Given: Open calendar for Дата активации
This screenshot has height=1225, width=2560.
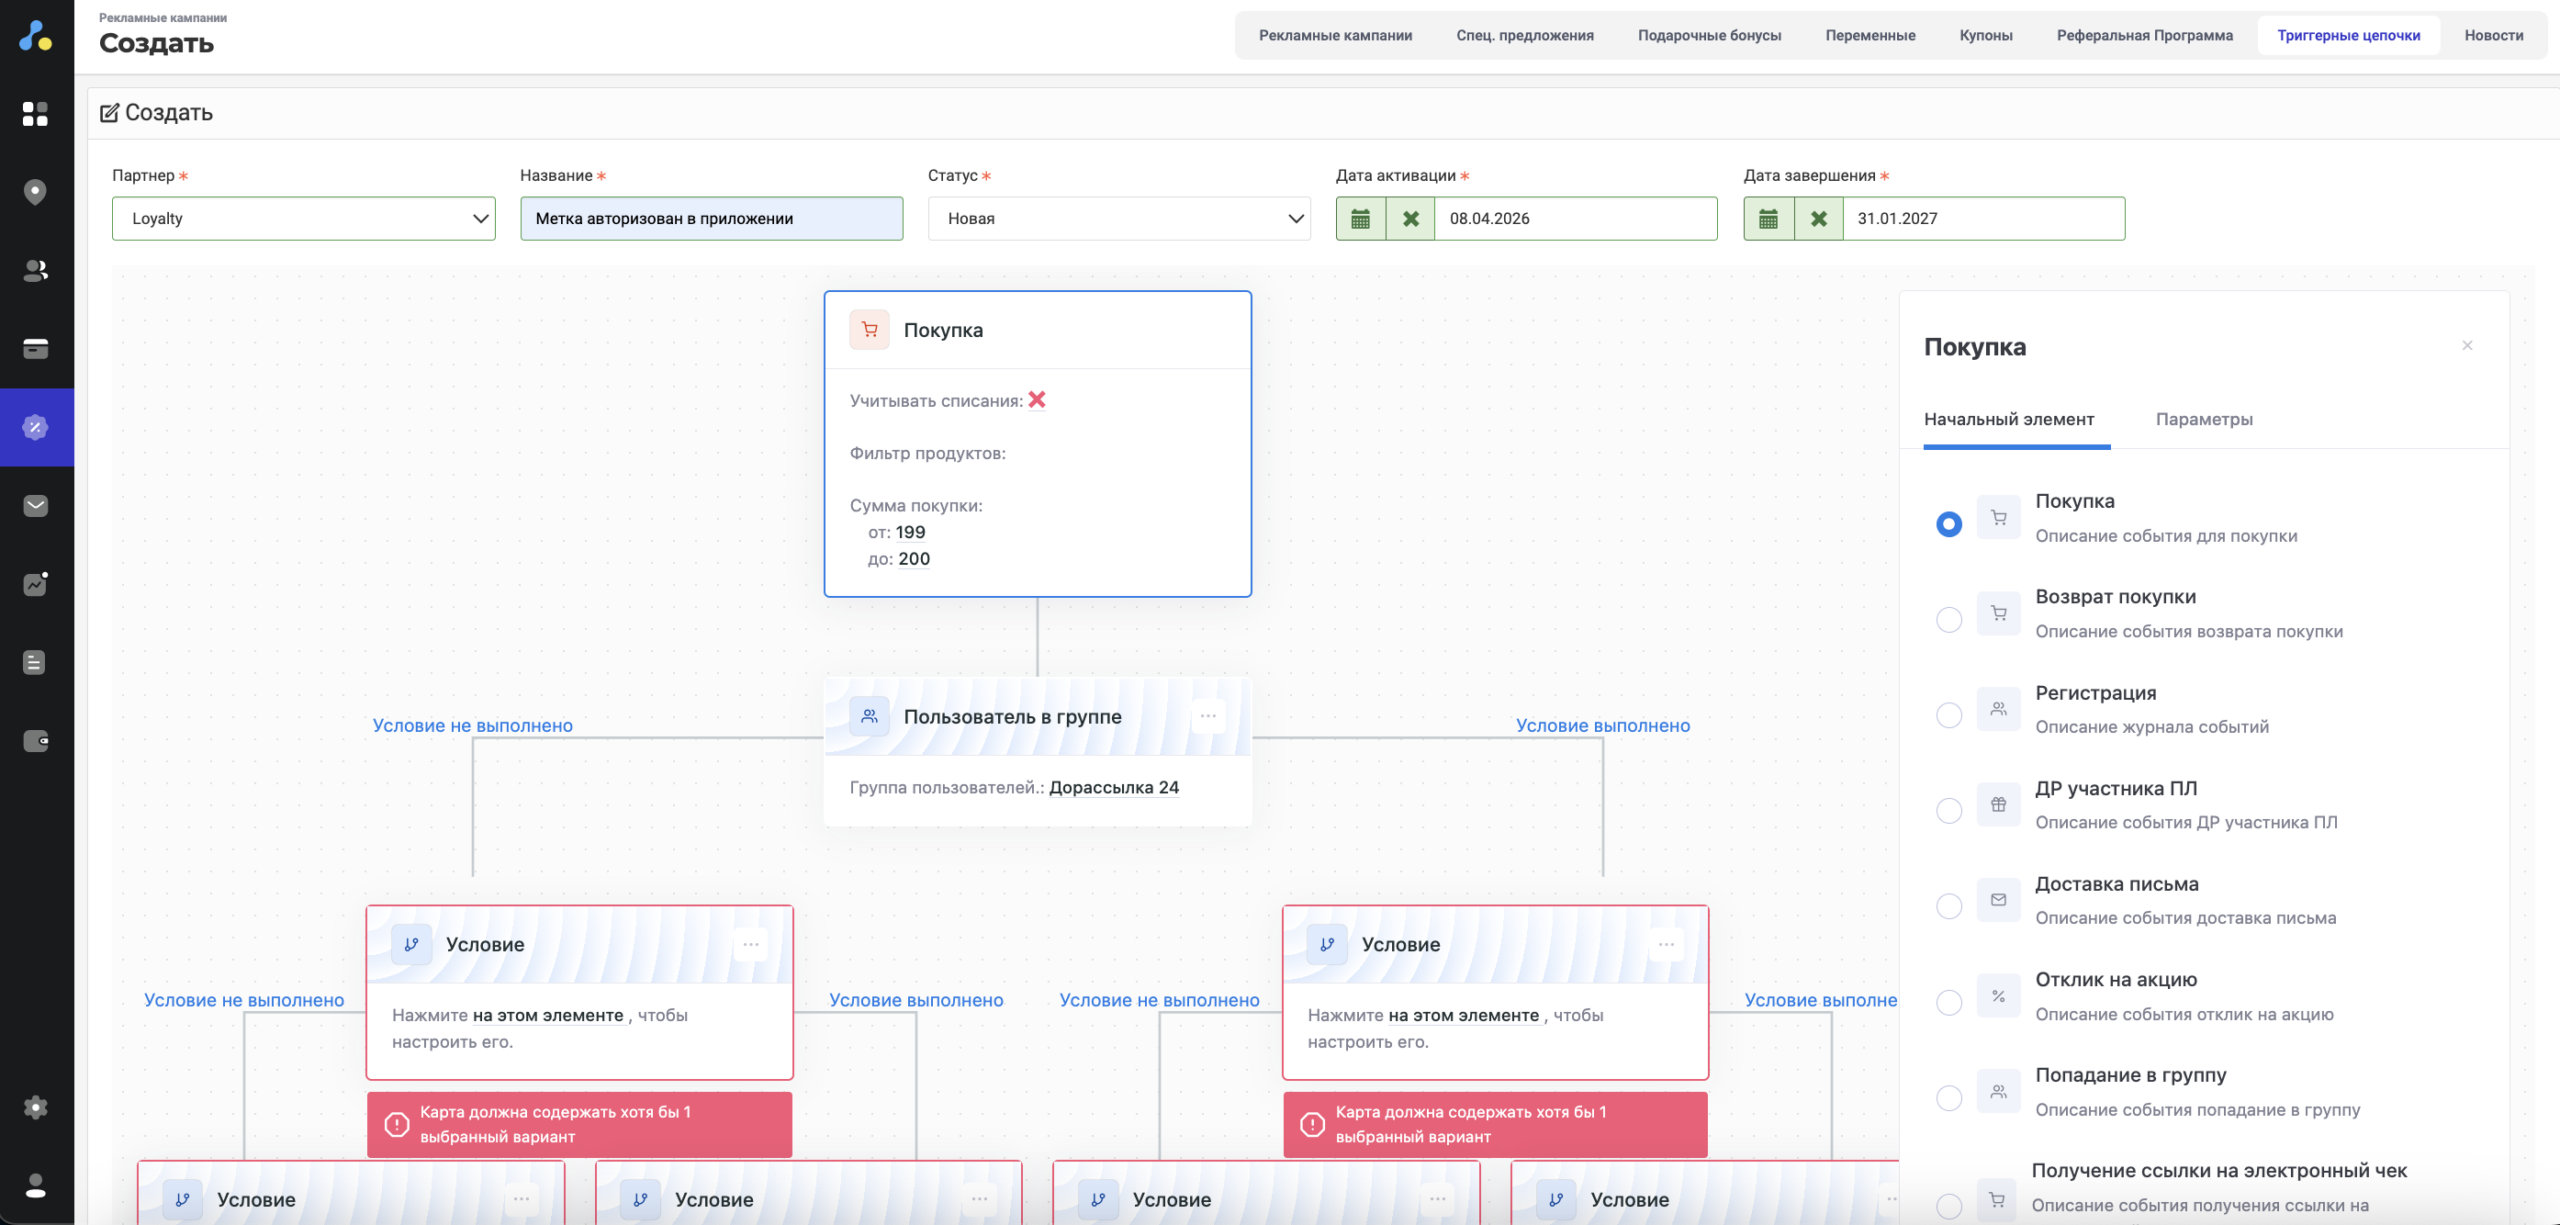Looking at the screenshot, I should click(1360, 219).
